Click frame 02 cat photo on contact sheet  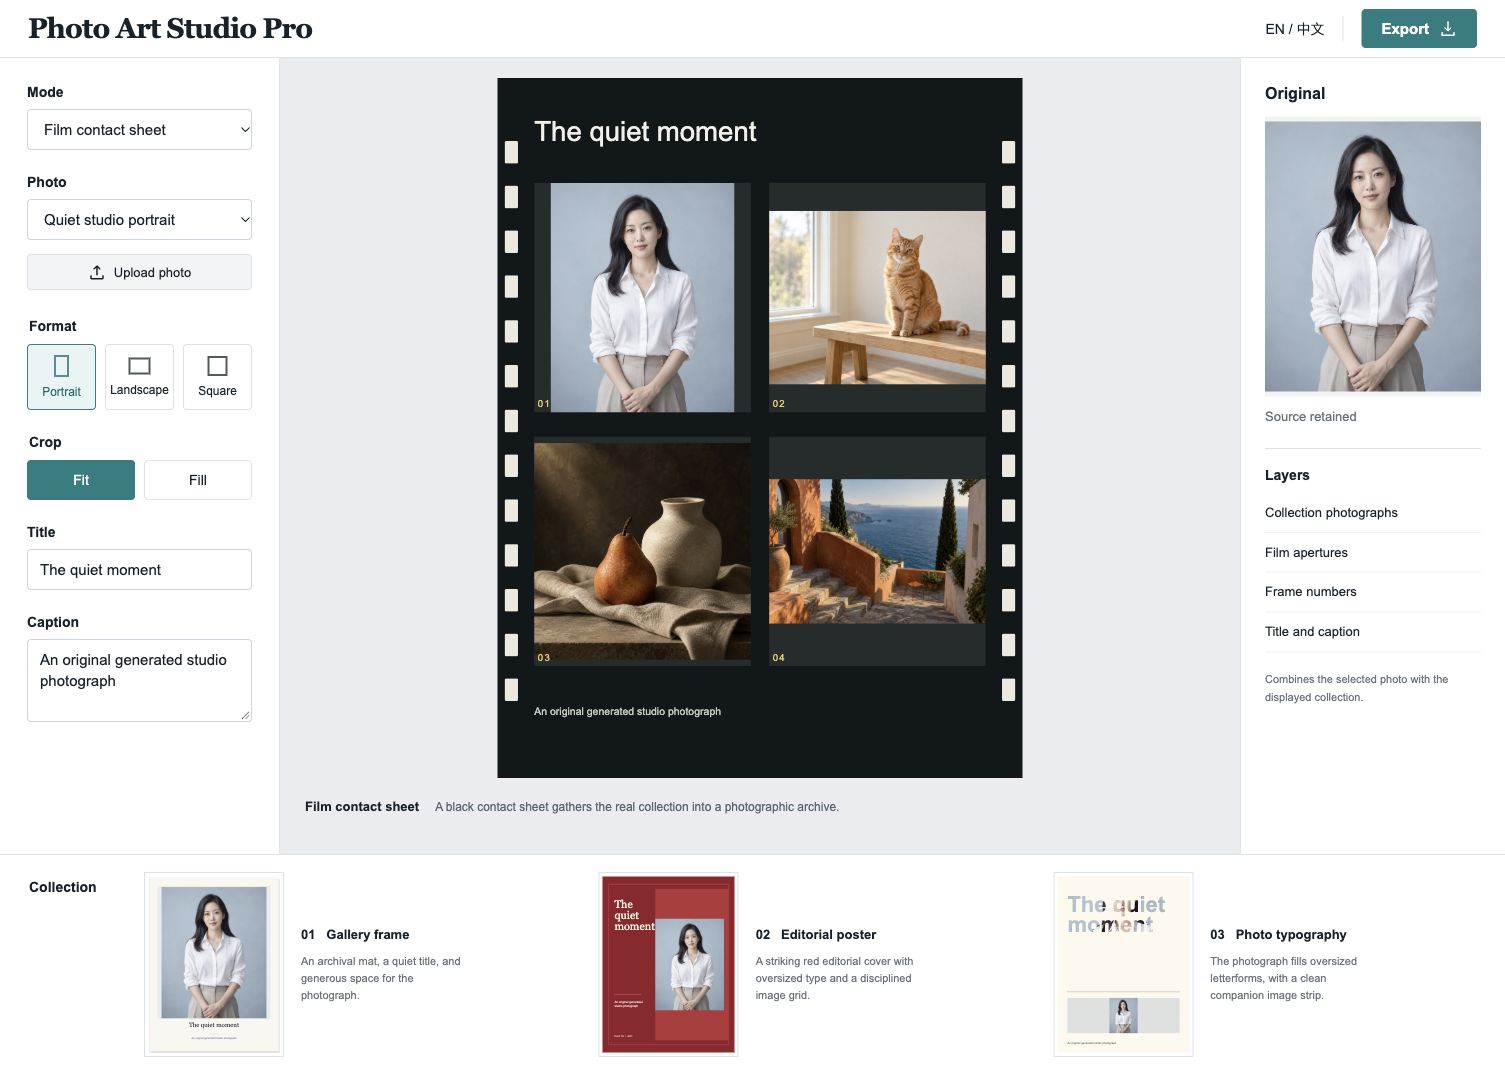pos(877,297)
